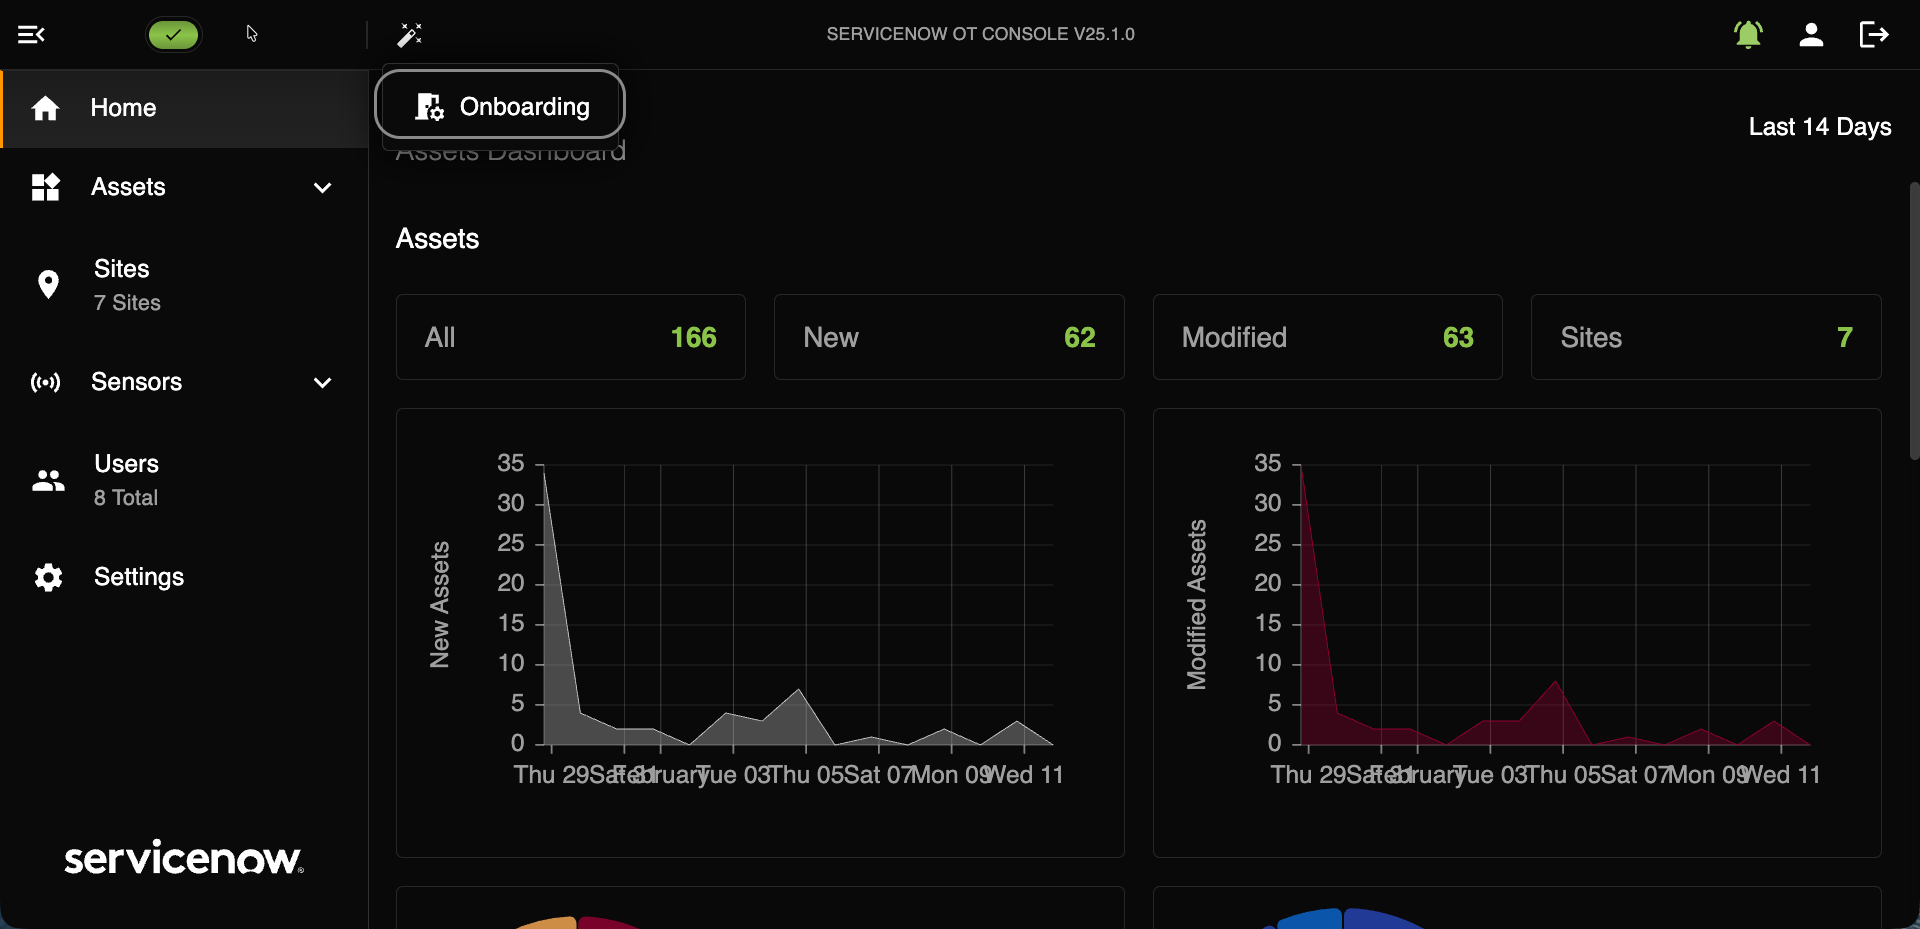
Task: Click the Modified Assets axis label
Action: (1197, 605)
